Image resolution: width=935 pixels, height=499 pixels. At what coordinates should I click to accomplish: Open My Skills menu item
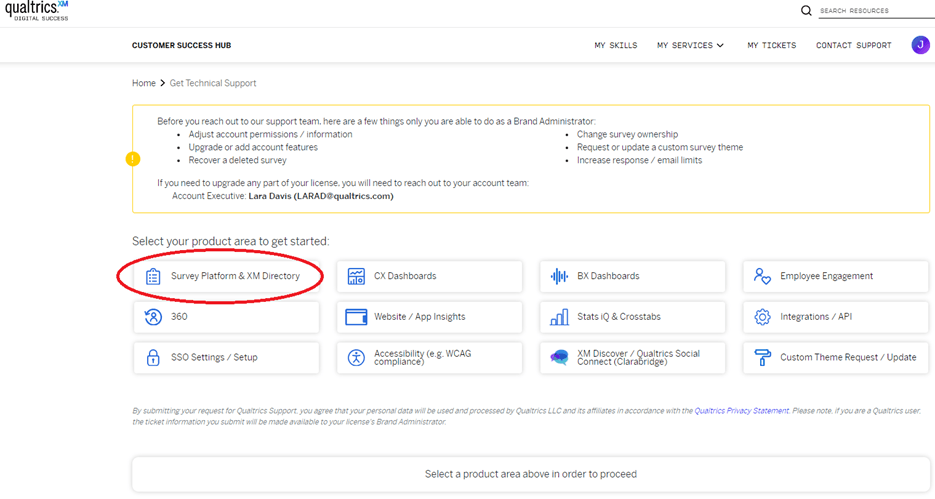(x=615, y=45)
